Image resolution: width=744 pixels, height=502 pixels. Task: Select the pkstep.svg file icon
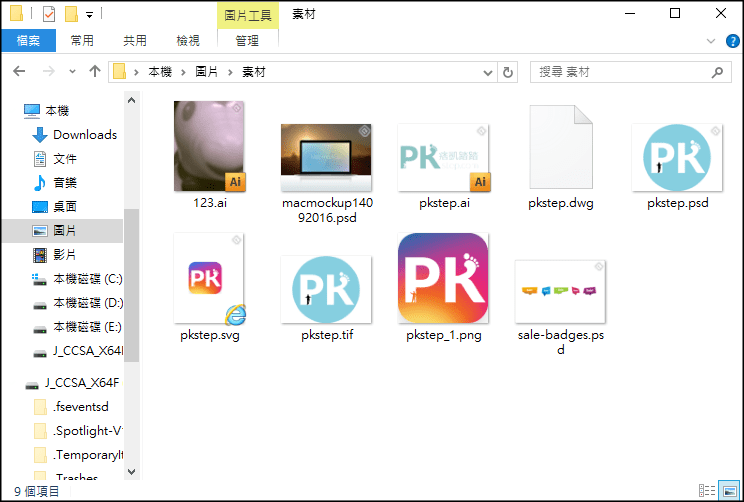(209, 278)
